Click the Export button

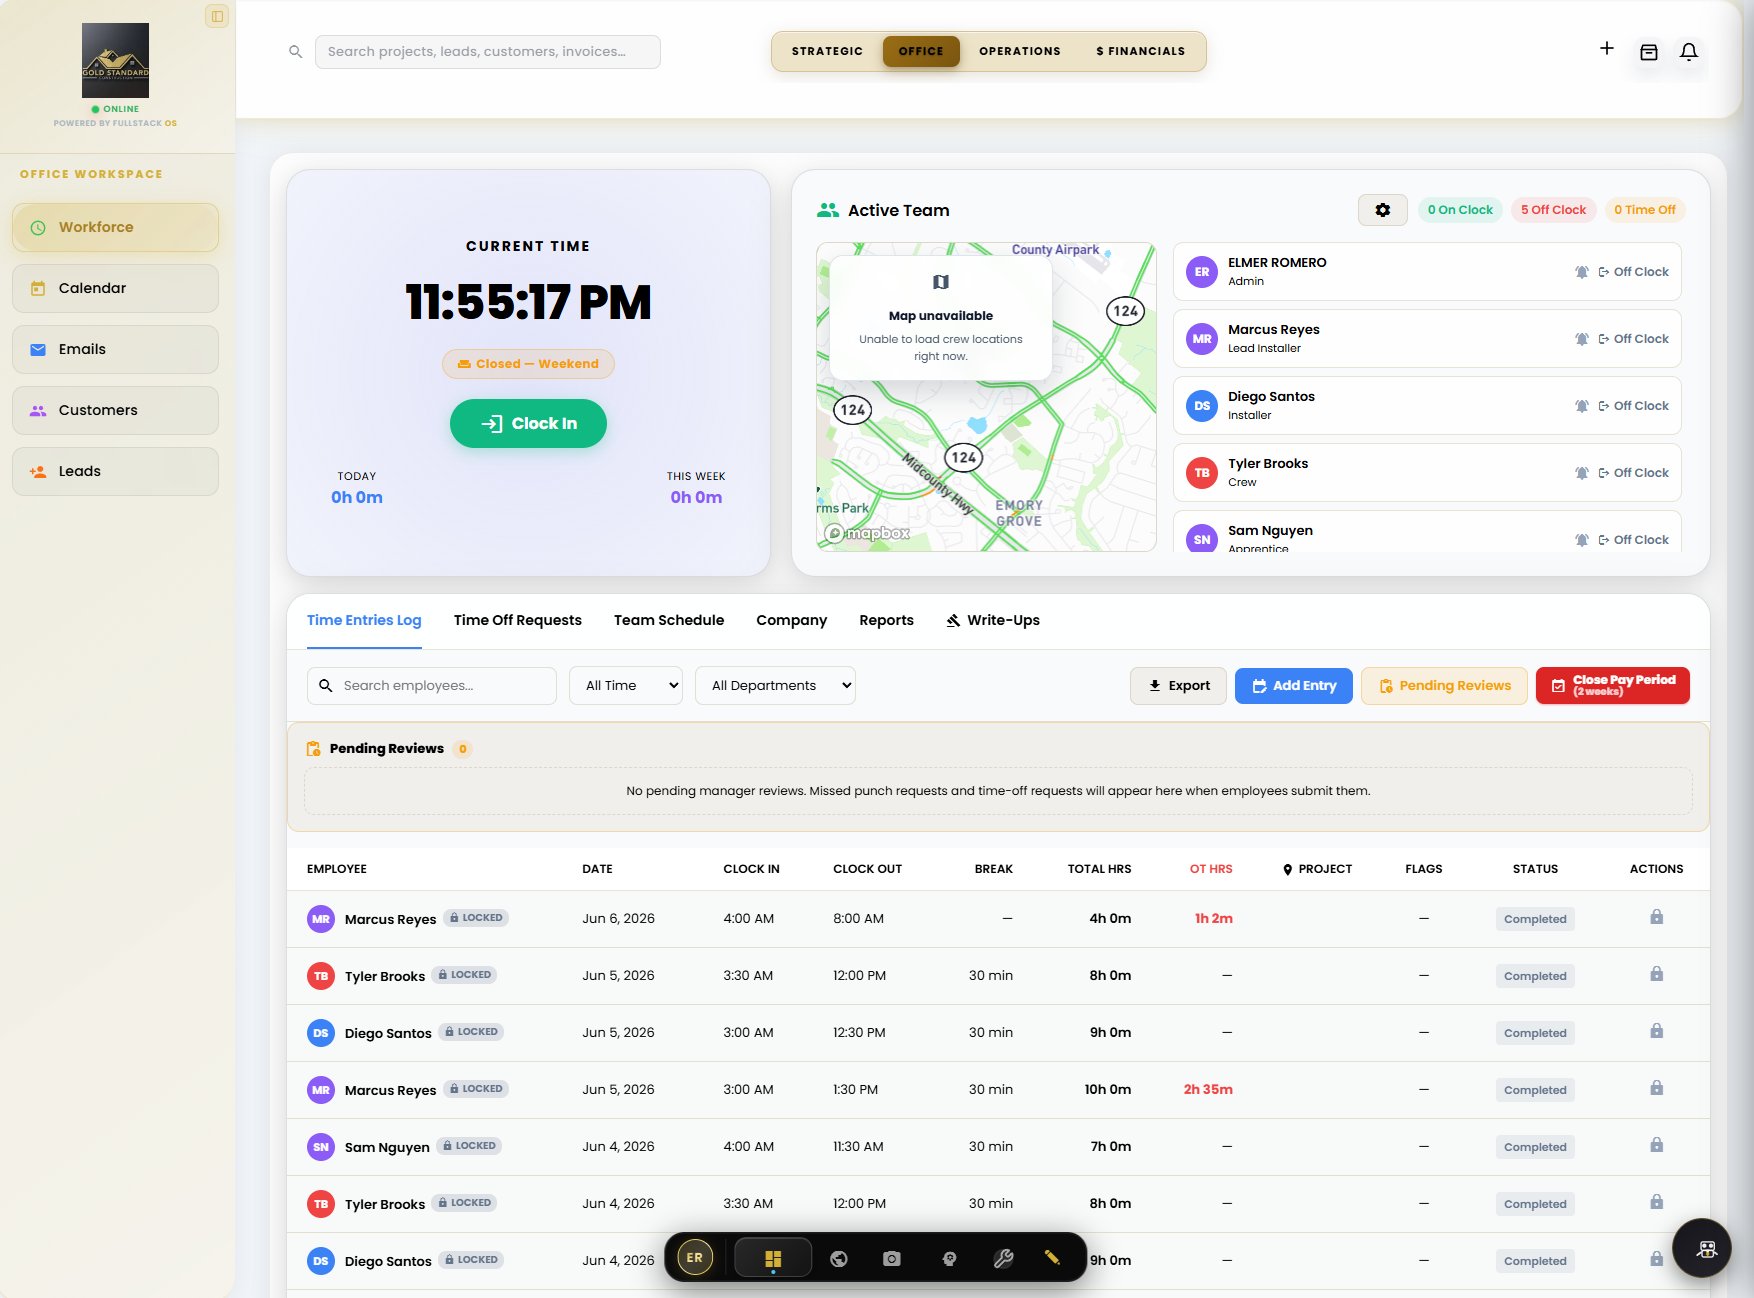[1178, 686]
